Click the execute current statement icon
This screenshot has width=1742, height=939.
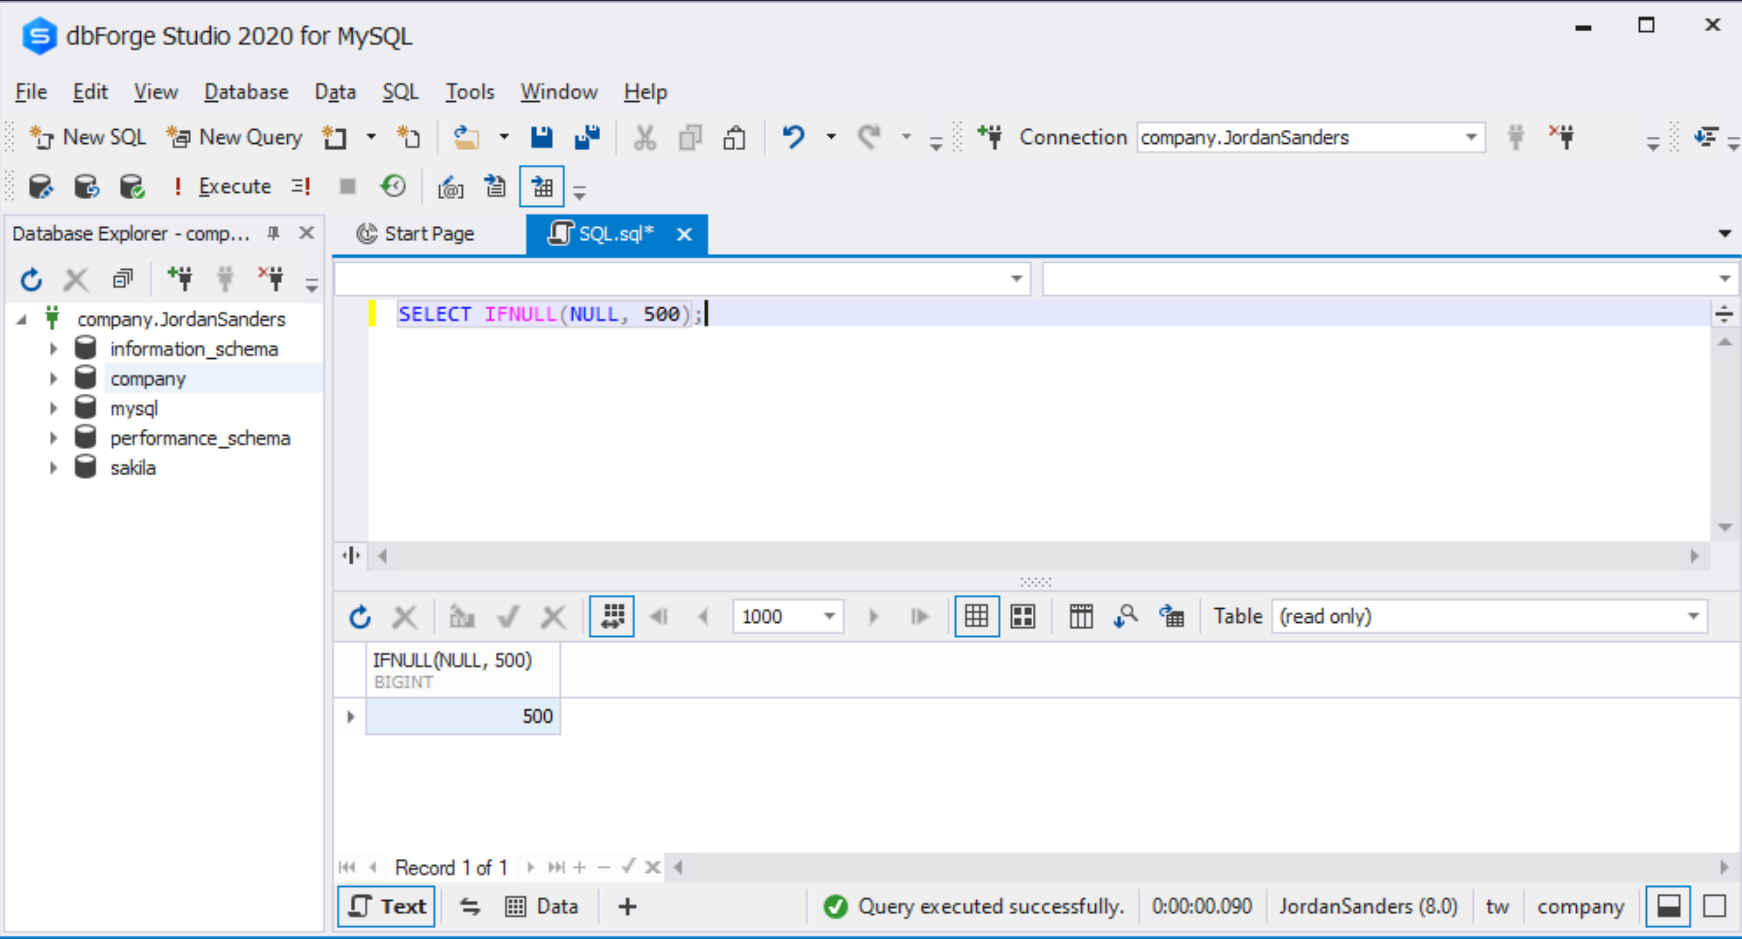[x=301, y=186]
